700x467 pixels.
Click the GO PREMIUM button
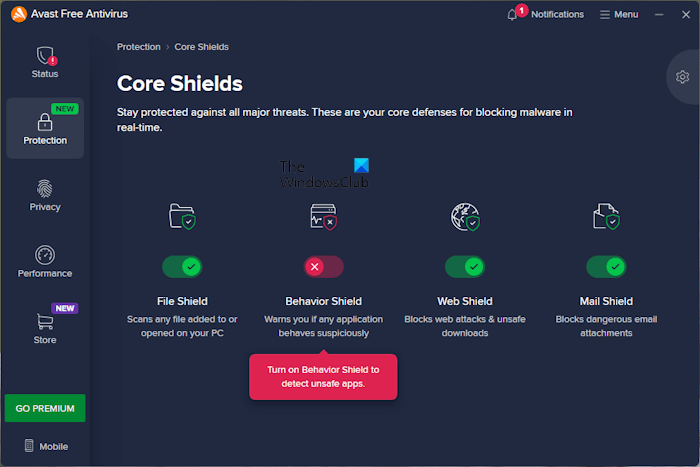coord(44,408)
